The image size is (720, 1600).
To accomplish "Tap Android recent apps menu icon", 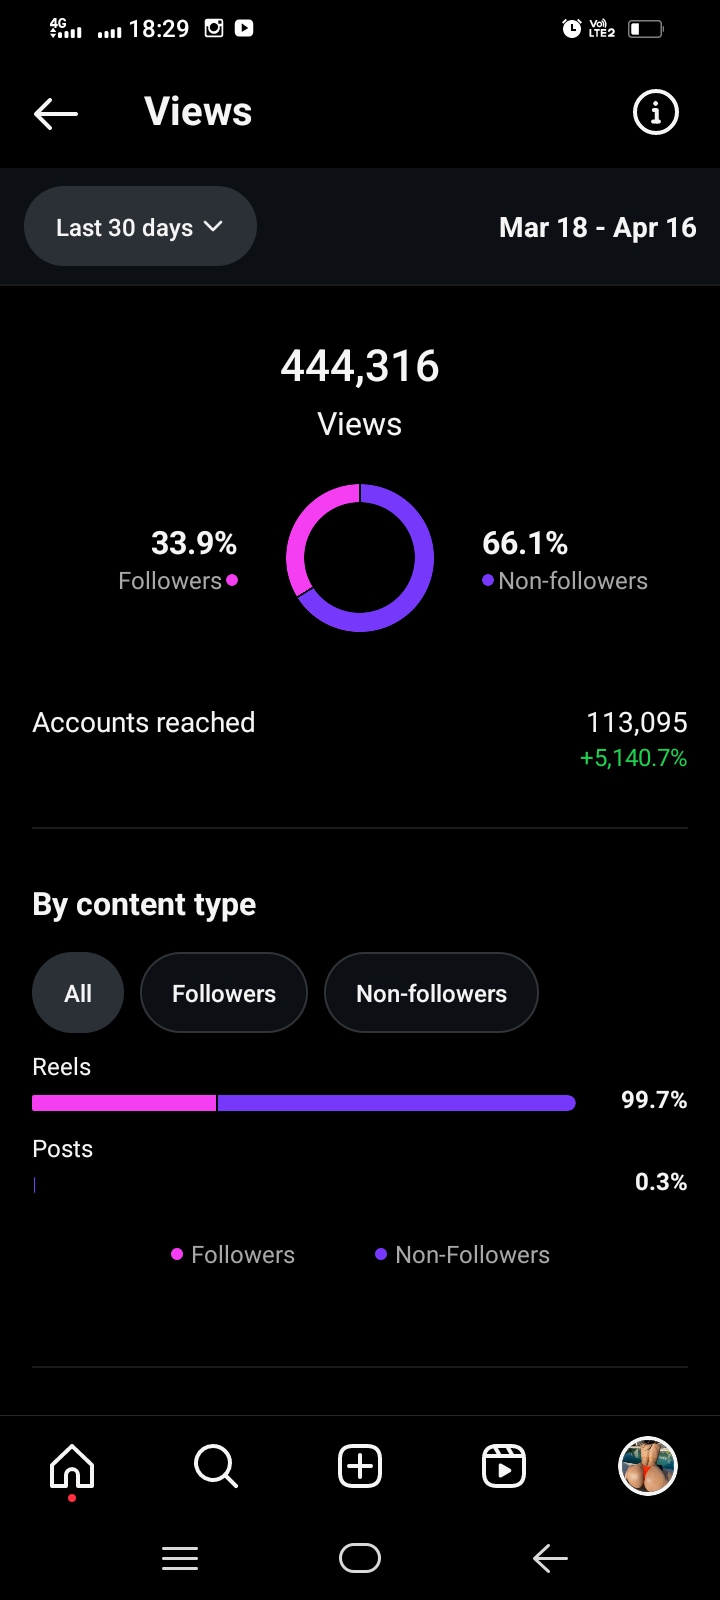I will (x=180, y=1558).
